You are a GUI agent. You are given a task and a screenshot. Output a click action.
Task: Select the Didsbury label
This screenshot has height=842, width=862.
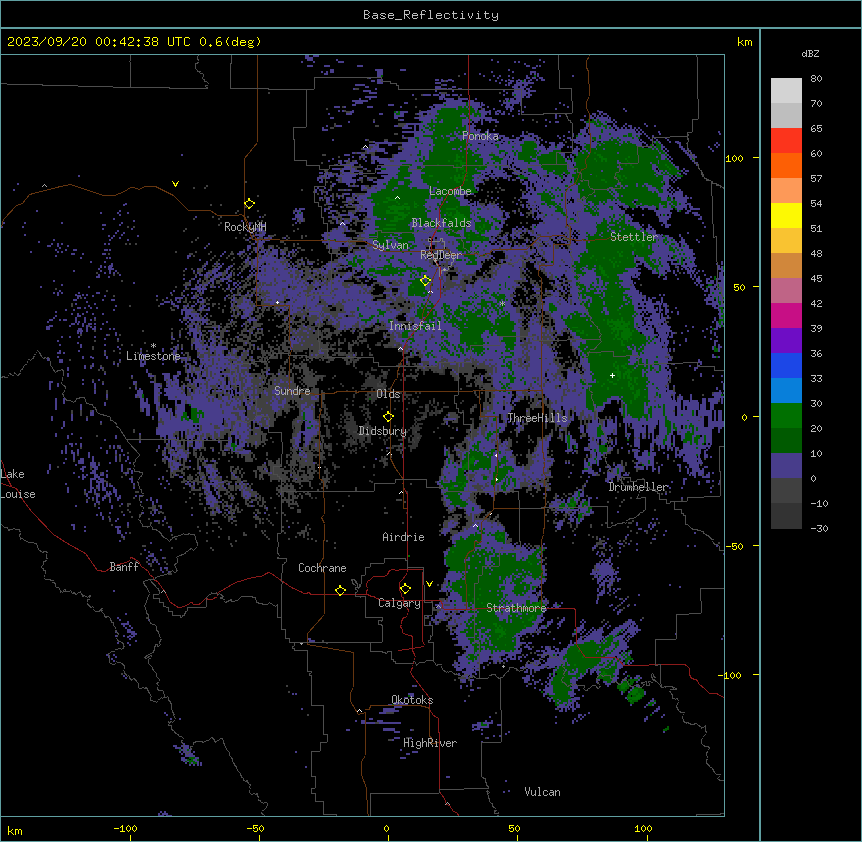pos(383,431)
